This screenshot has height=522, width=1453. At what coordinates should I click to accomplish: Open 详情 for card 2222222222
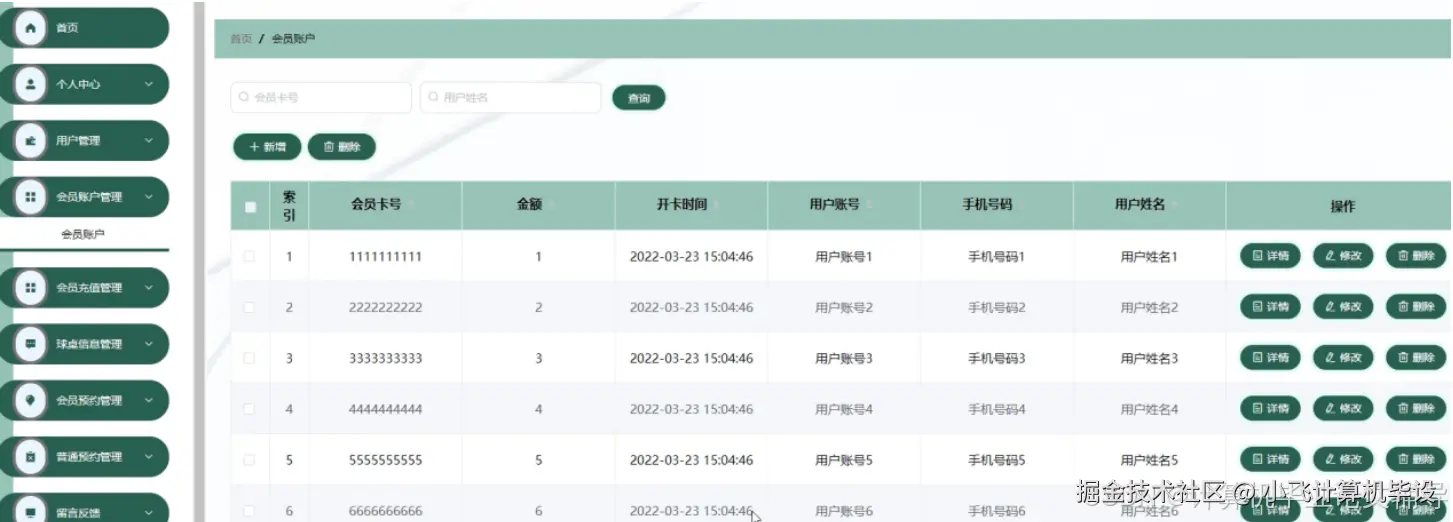(1270, 306)
